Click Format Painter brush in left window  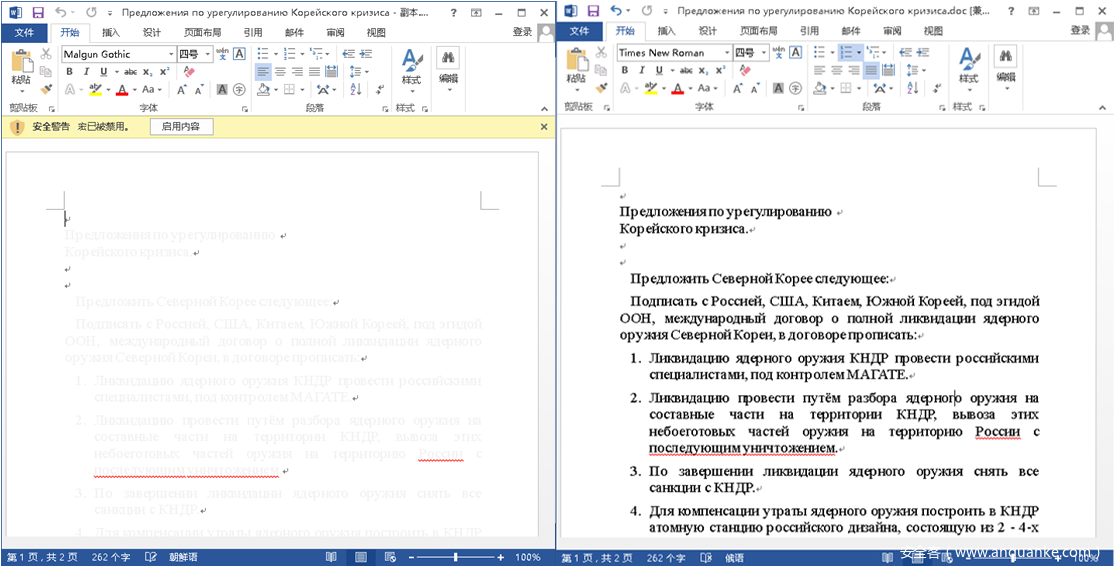click(x=44, y=88)
